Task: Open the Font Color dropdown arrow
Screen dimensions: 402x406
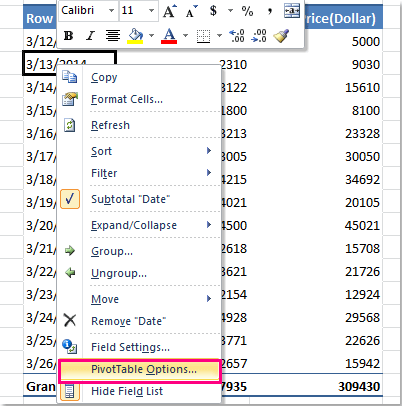Action: [x=186, y=35]
